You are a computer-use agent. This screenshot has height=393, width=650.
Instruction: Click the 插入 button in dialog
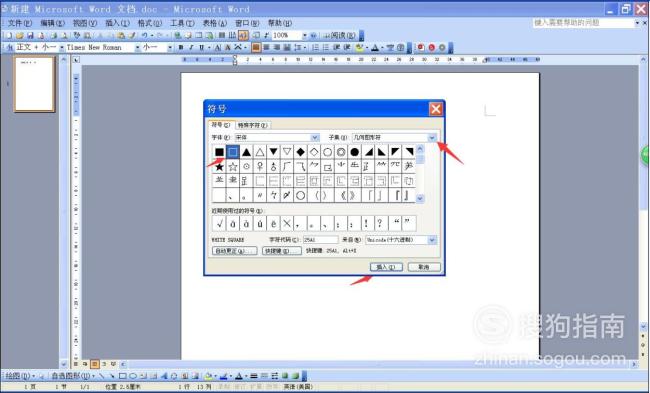[x=386, y=267]
